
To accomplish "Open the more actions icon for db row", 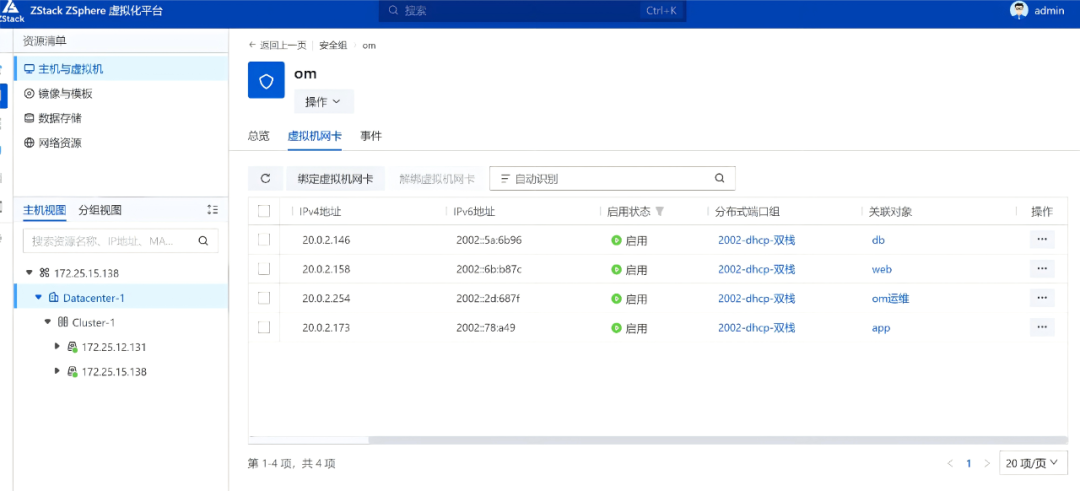I will coord(1041,240).
